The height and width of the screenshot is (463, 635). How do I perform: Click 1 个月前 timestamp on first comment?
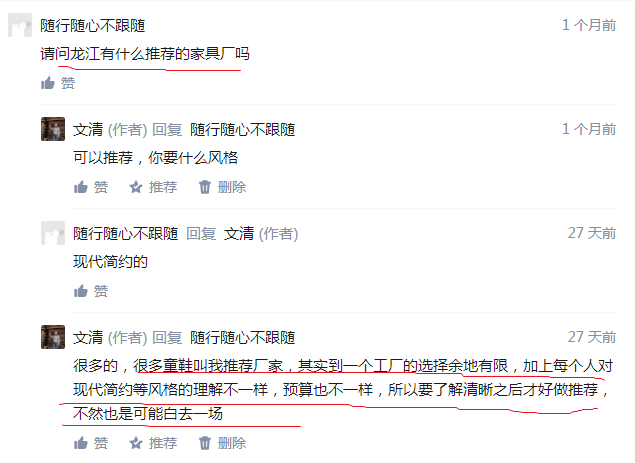tap(589, 25)
